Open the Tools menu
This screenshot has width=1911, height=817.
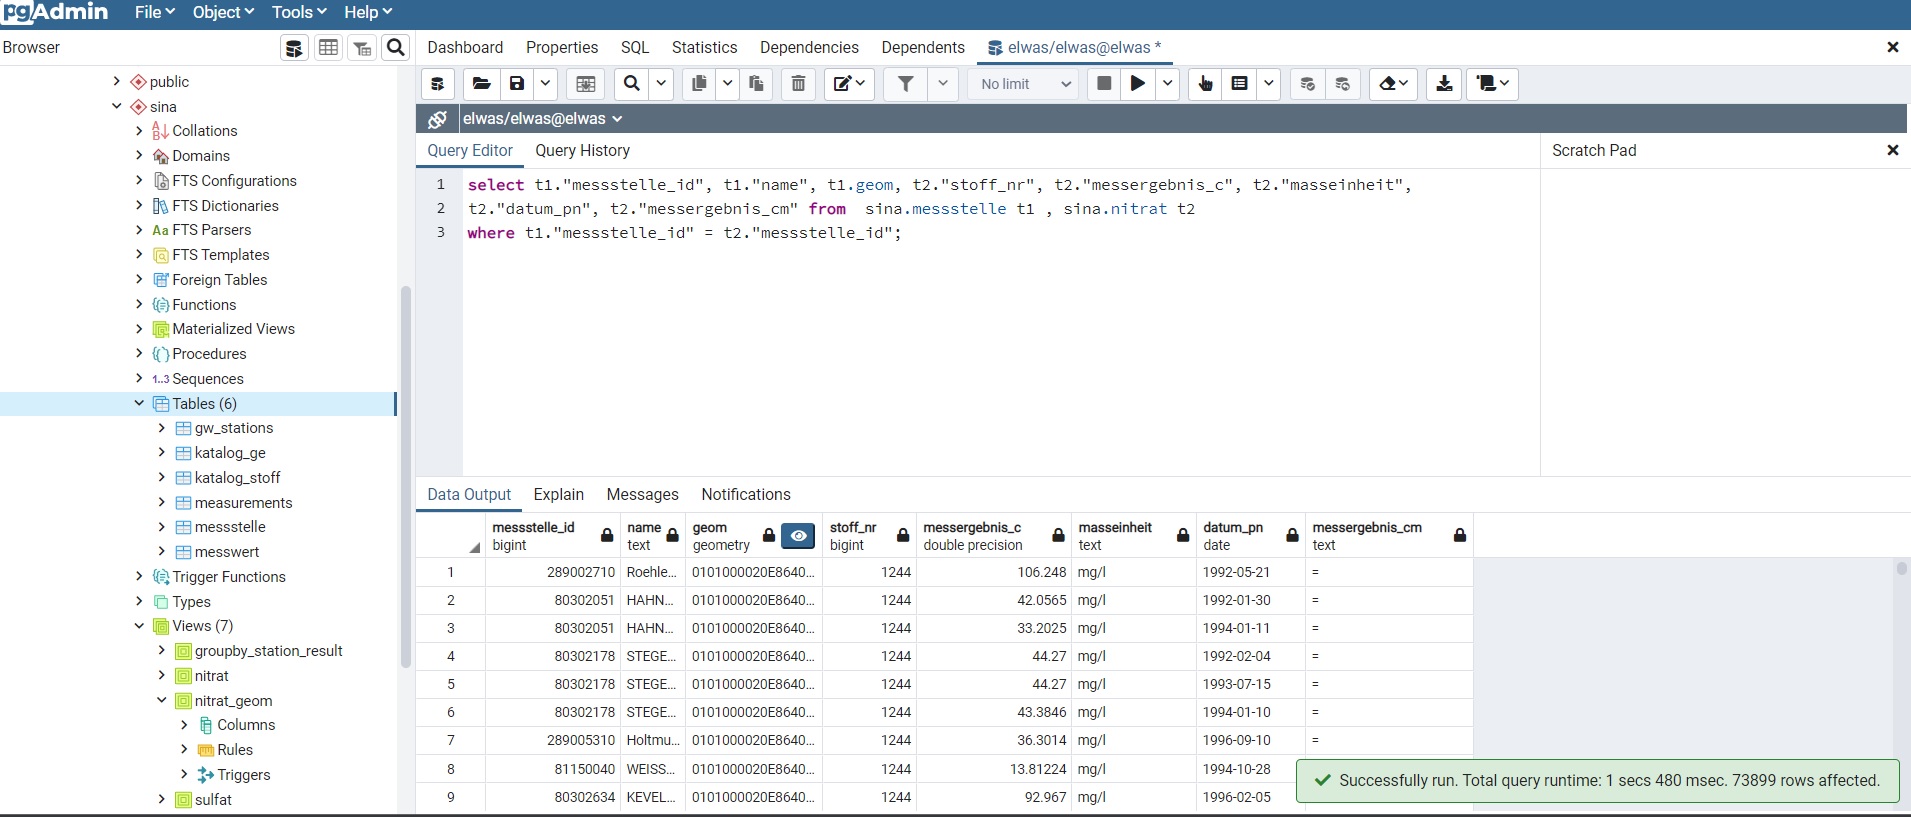[x=299, y=13]
